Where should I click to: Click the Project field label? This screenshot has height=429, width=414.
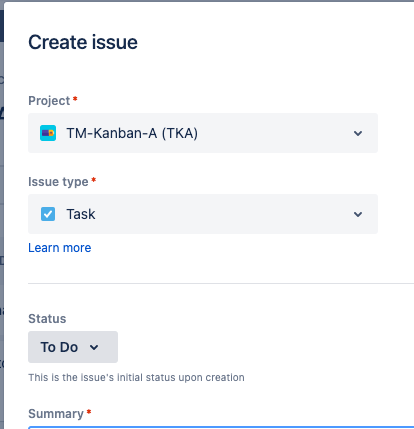pos(49,101)
